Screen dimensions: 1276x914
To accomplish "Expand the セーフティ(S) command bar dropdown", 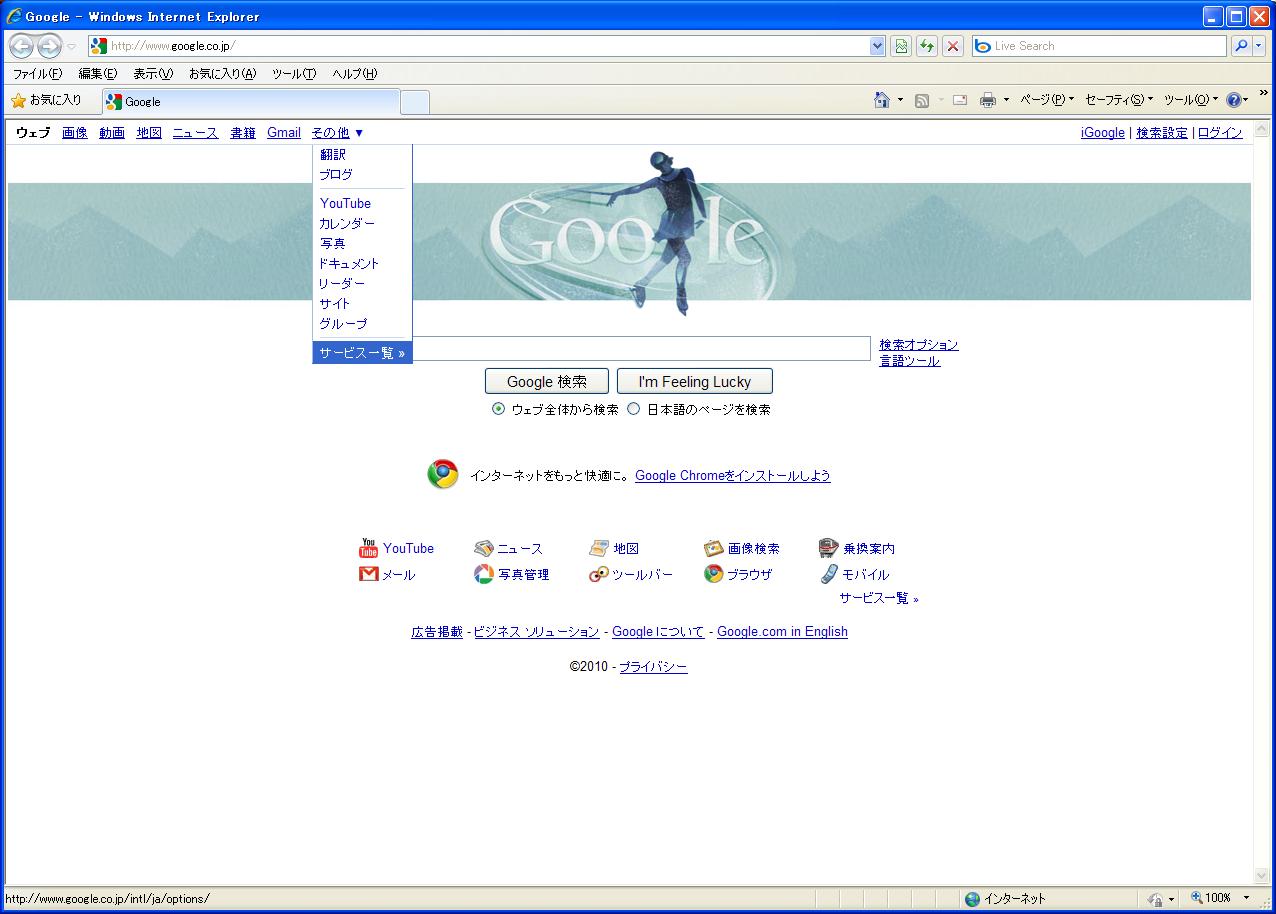I will [x=1119, y=100].
